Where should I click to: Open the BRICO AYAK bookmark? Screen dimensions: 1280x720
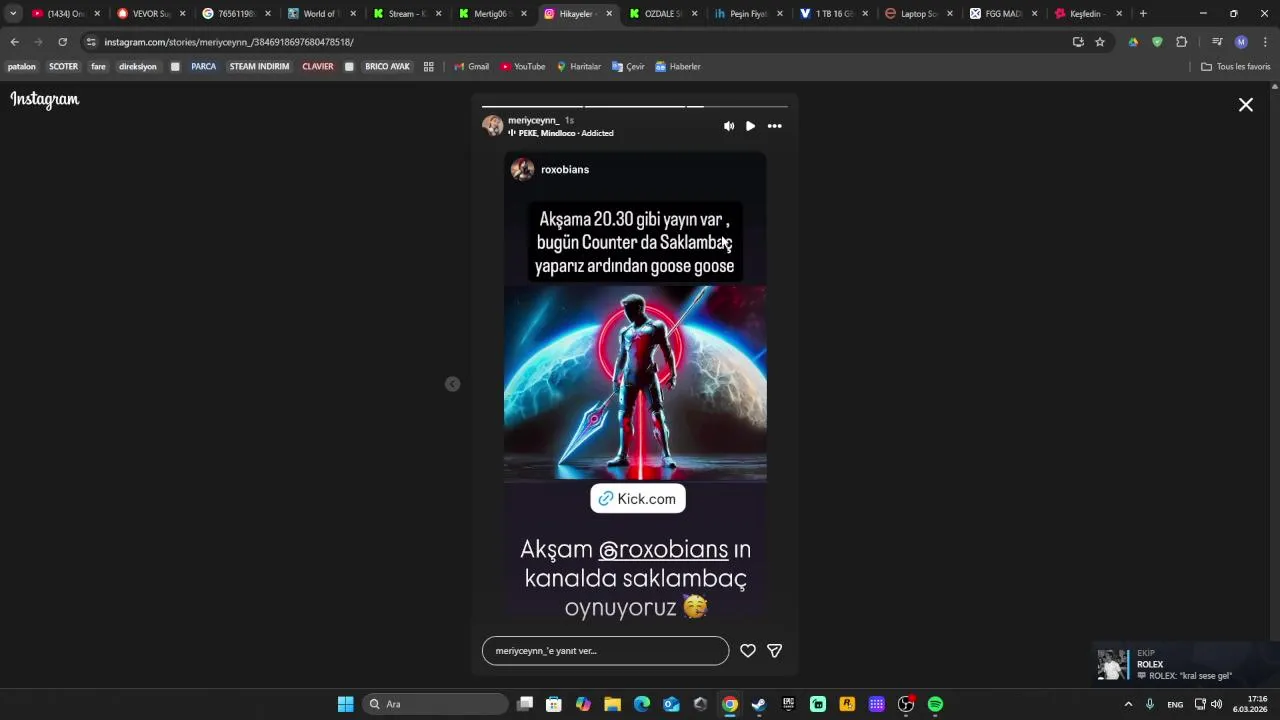point(387,67)
